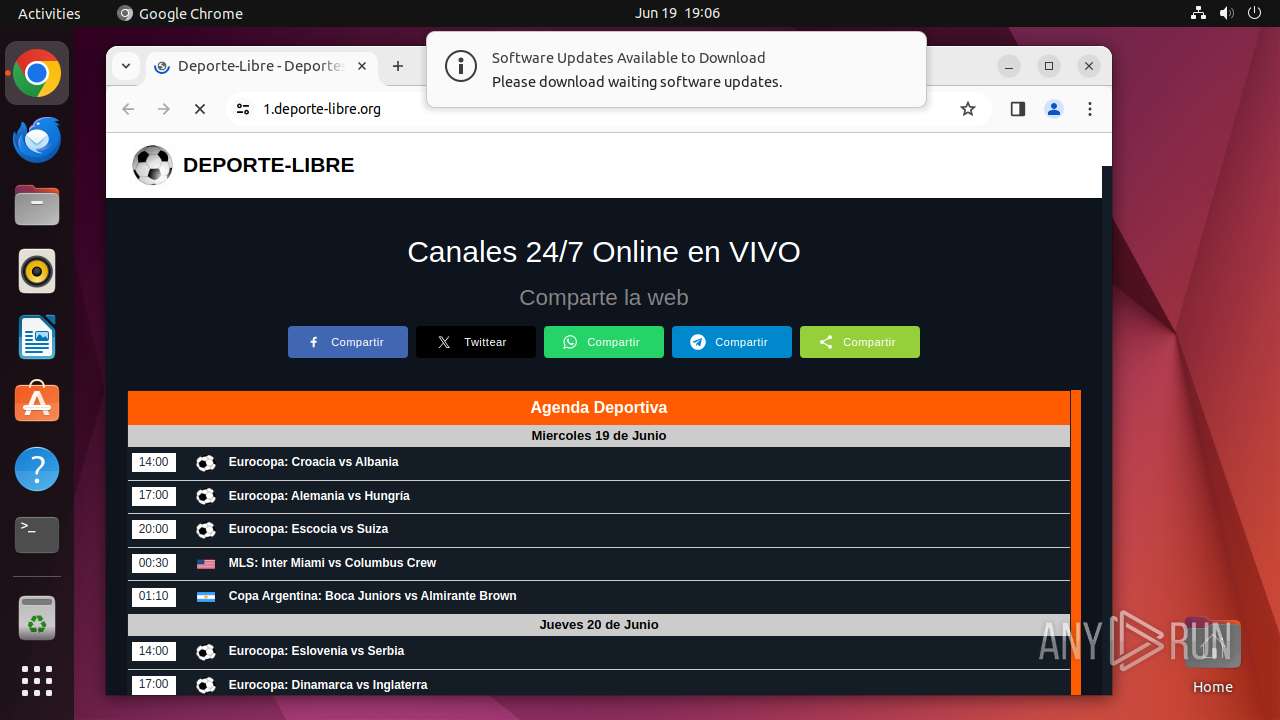Open the Google Chrome app menu

point(180,13)
